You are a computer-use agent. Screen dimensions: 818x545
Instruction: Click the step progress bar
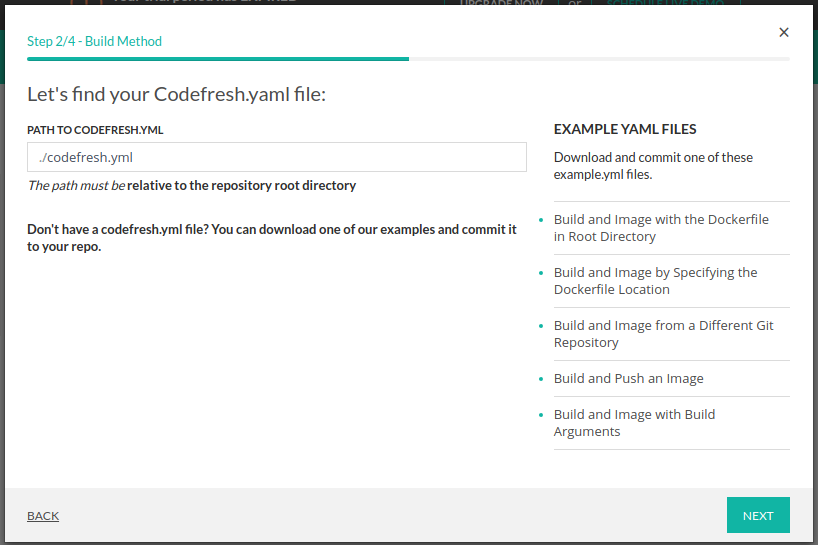pos(408,59)
